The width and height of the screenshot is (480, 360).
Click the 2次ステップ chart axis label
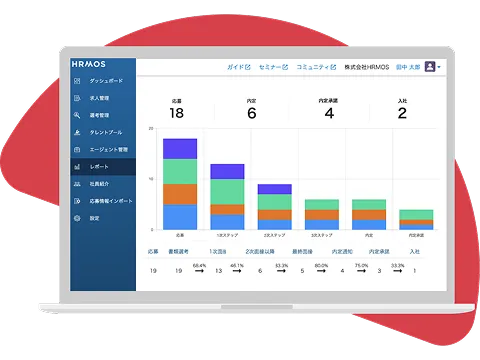pos(275,235)
